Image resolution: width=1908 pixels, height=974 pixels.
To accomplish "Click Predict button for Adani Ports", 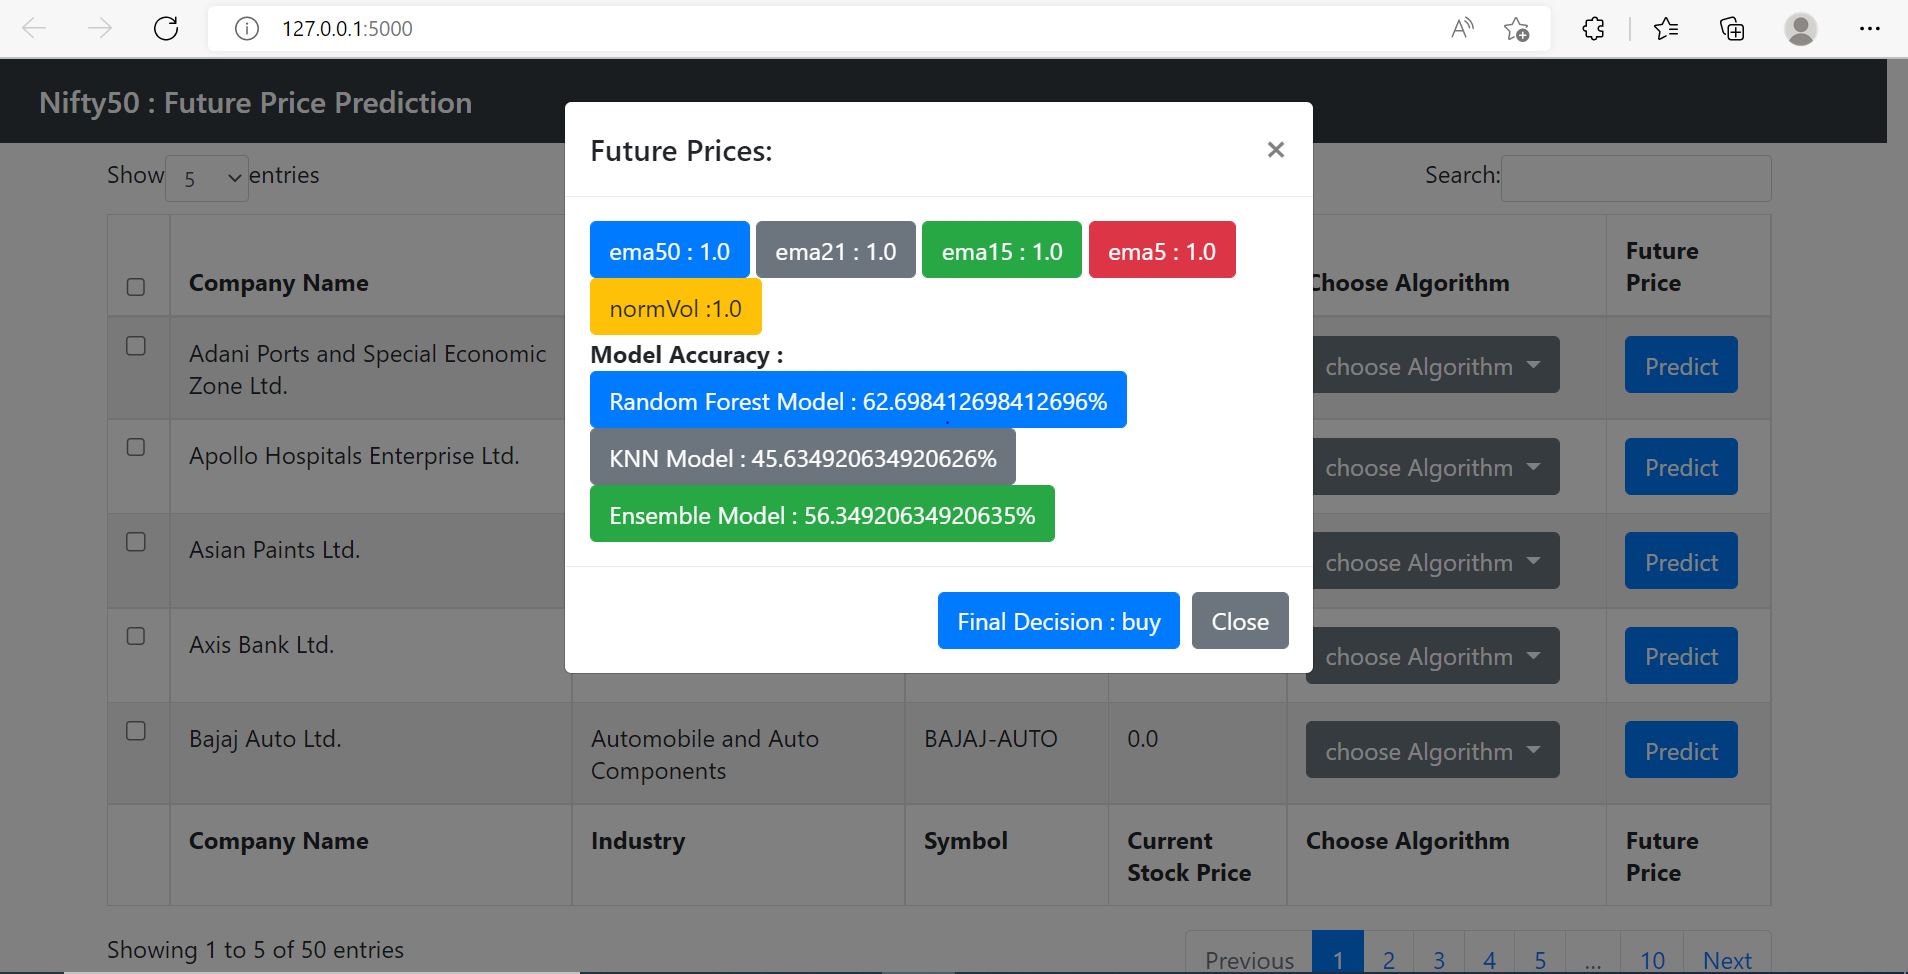I will (x=1681, y=365).
